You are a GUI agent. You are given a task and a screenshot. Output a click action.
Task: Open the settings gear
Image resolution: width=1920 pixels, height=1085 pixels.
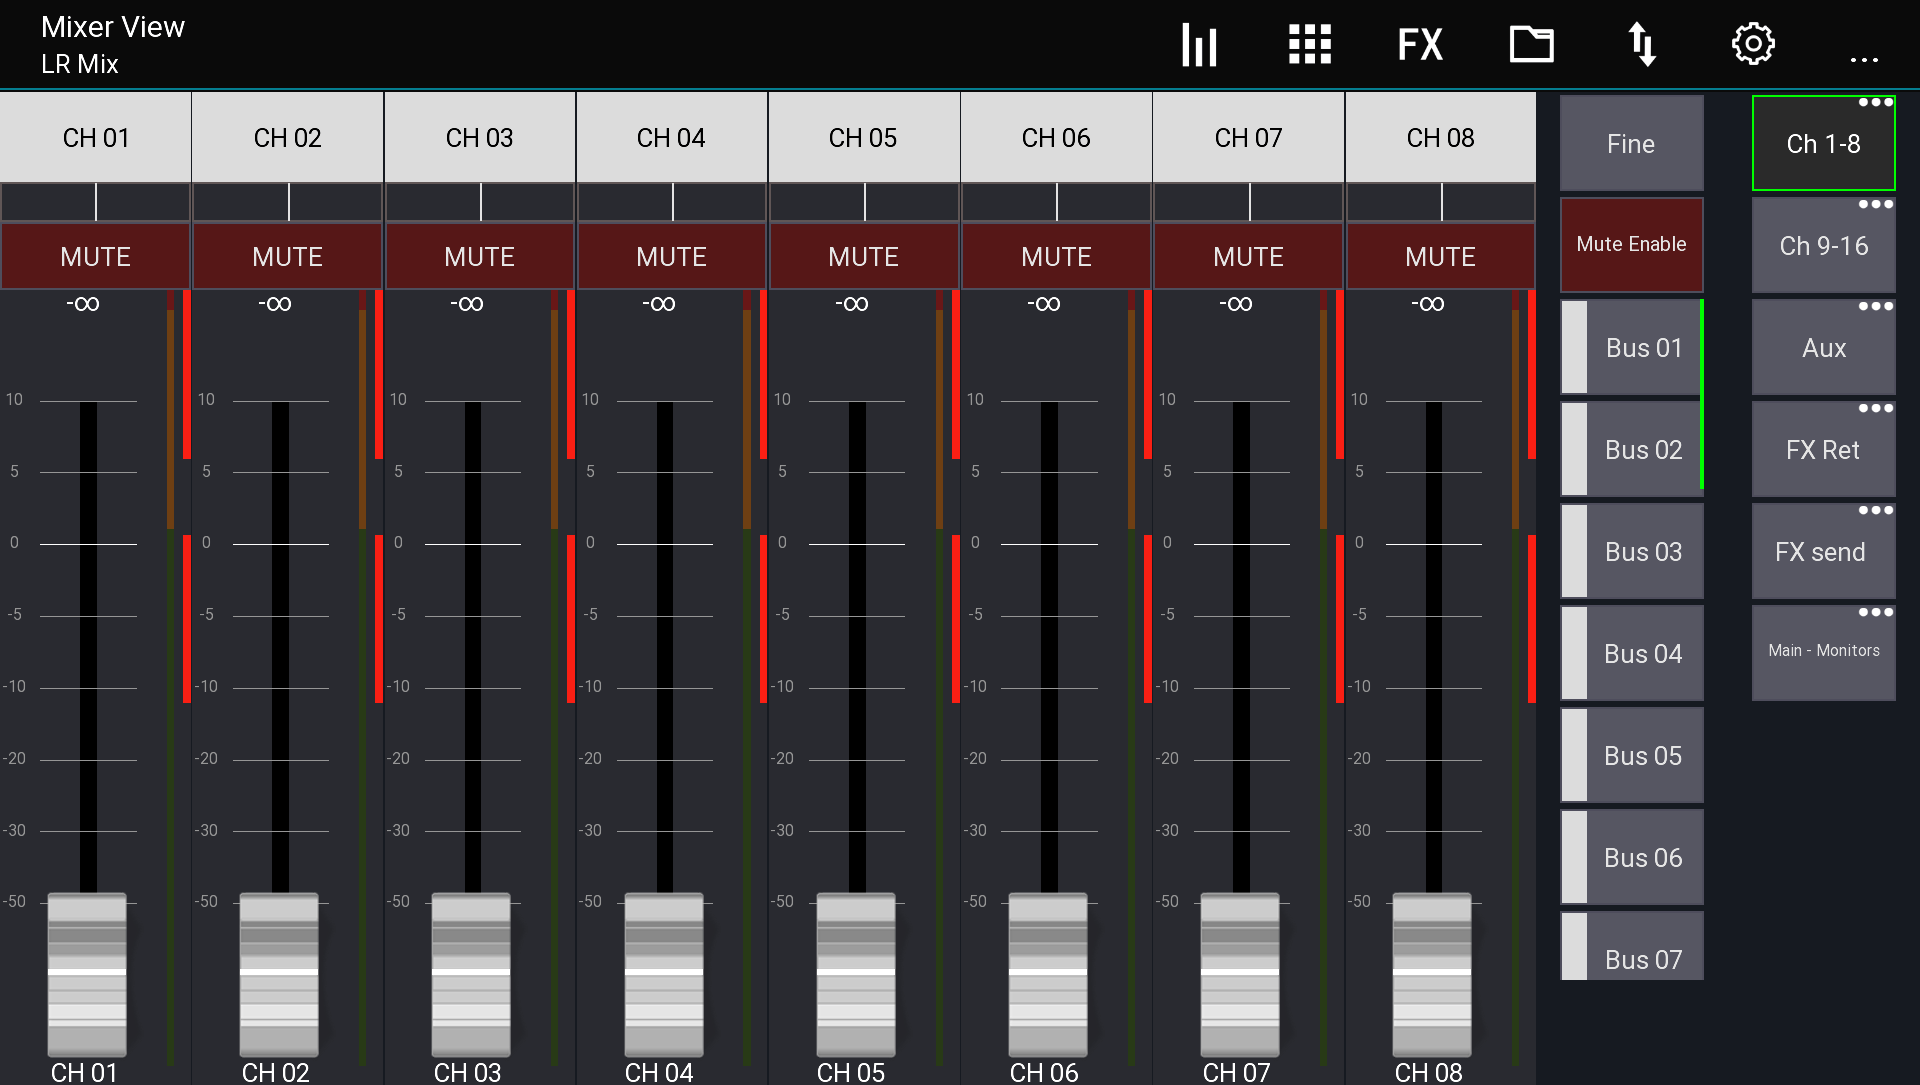click(1753, 44)
